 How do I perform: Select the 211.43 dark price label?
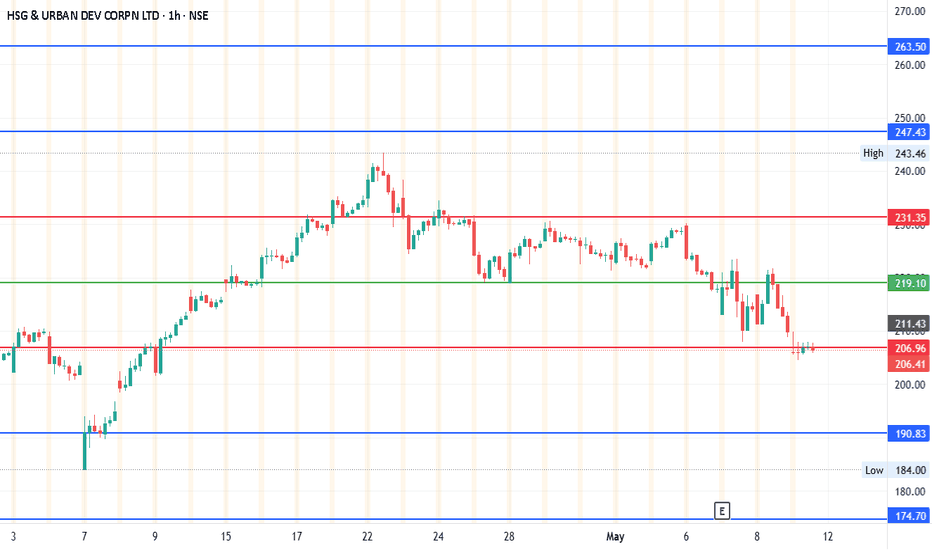909,323
